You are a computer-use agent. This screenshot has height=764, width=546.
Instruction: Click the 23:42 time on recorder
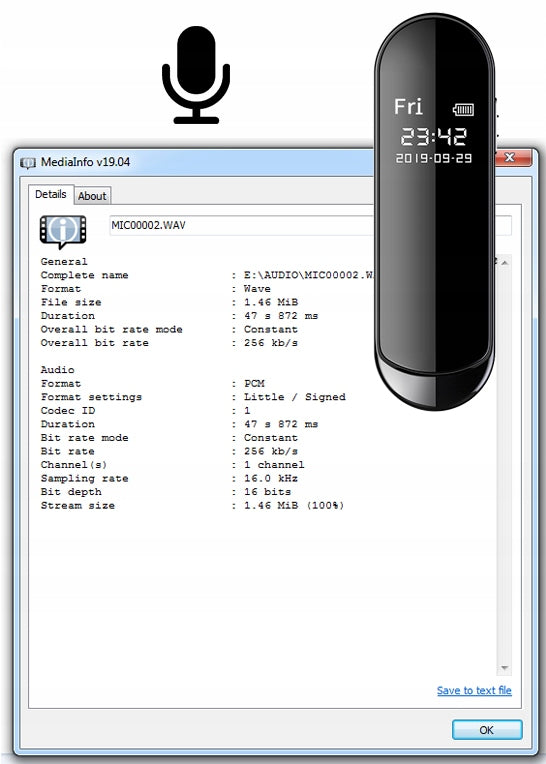[x=433, y=137]
